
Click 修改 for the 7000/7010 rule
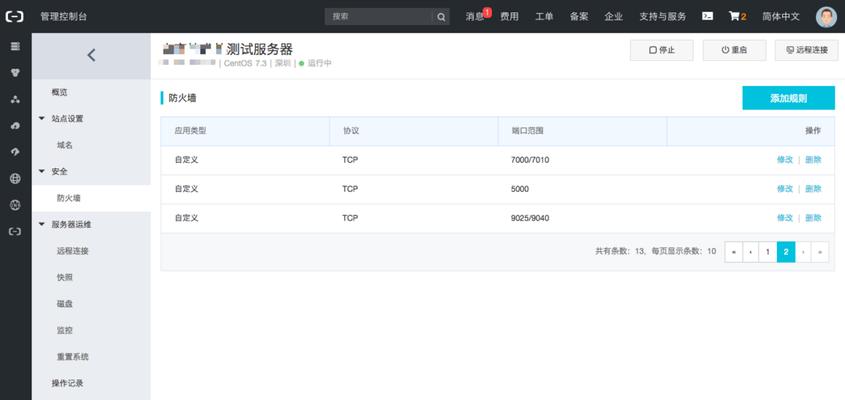tap(785, 160)
